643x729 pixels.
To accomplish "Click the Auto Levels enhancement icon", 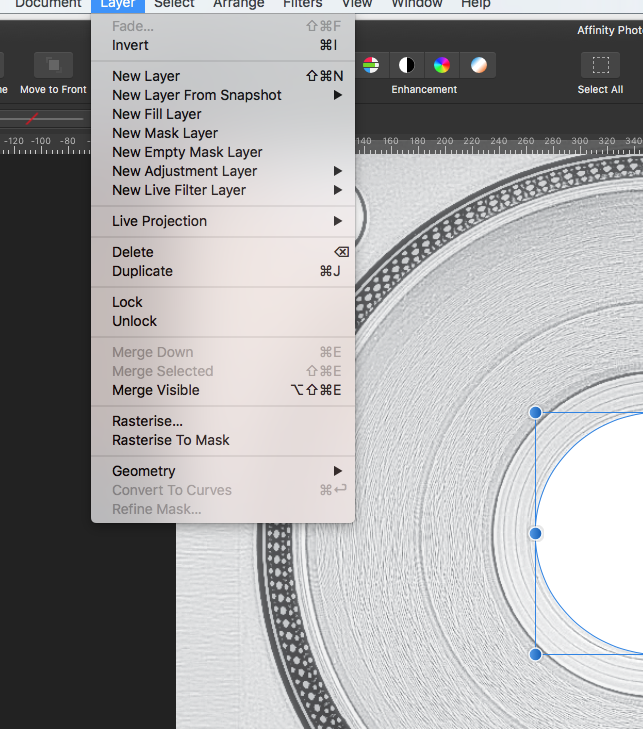I will 371,65.
